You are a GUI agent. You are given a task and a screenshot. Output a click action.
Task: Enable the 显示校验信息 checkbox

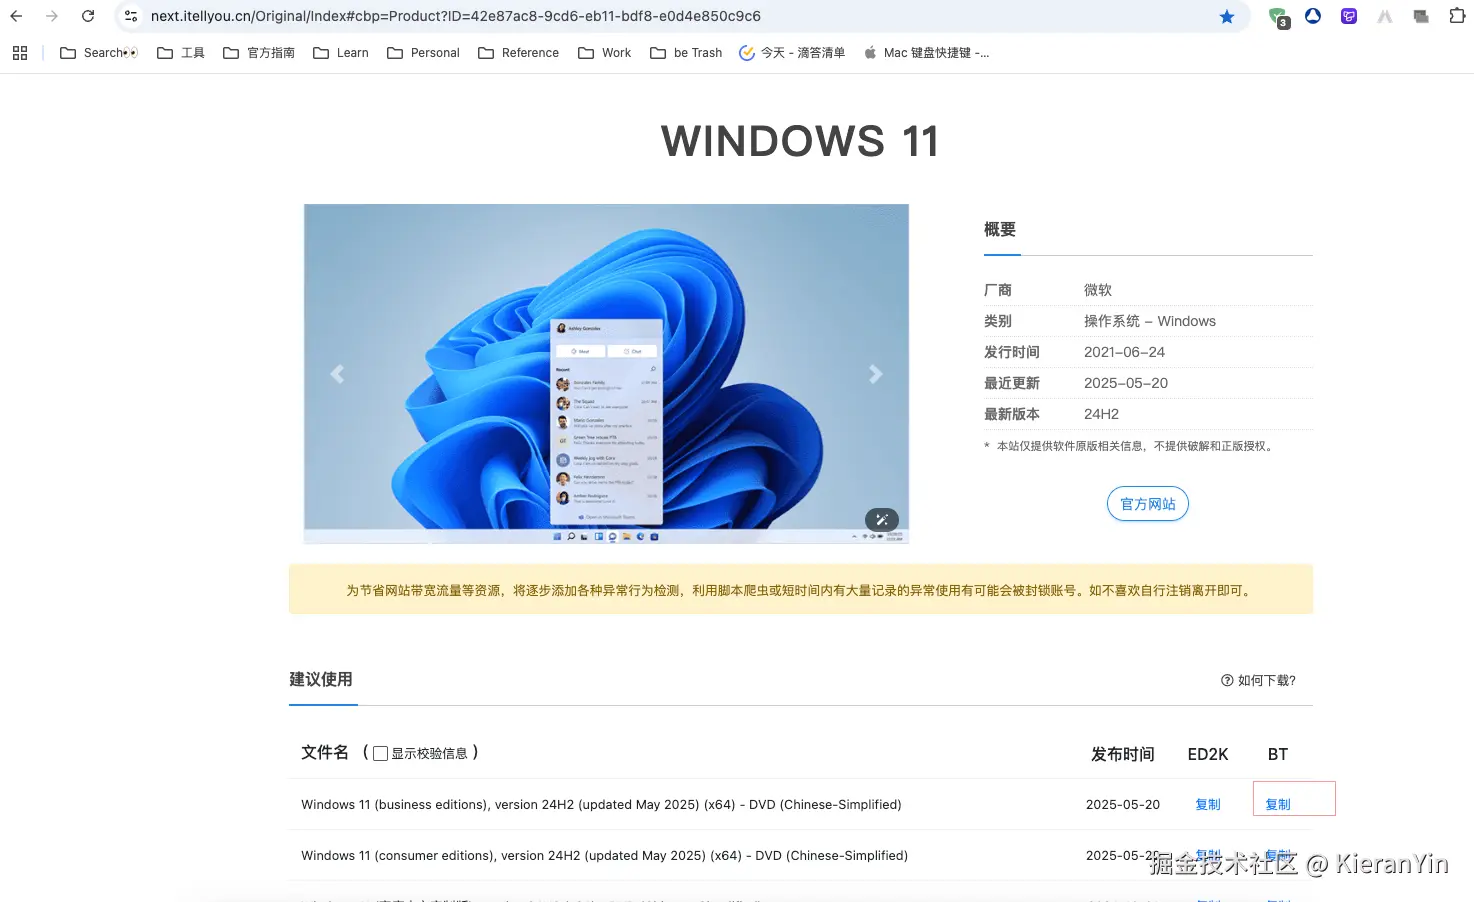point(380,753)
